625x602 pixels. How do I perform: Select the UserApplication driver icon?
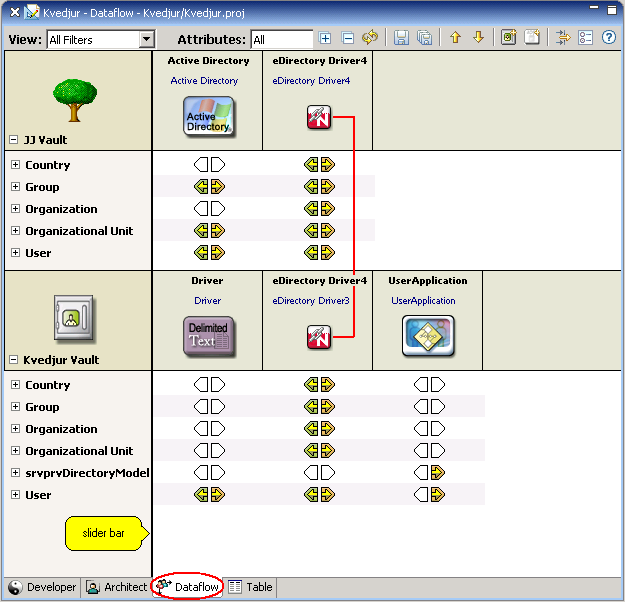(428, 336)
